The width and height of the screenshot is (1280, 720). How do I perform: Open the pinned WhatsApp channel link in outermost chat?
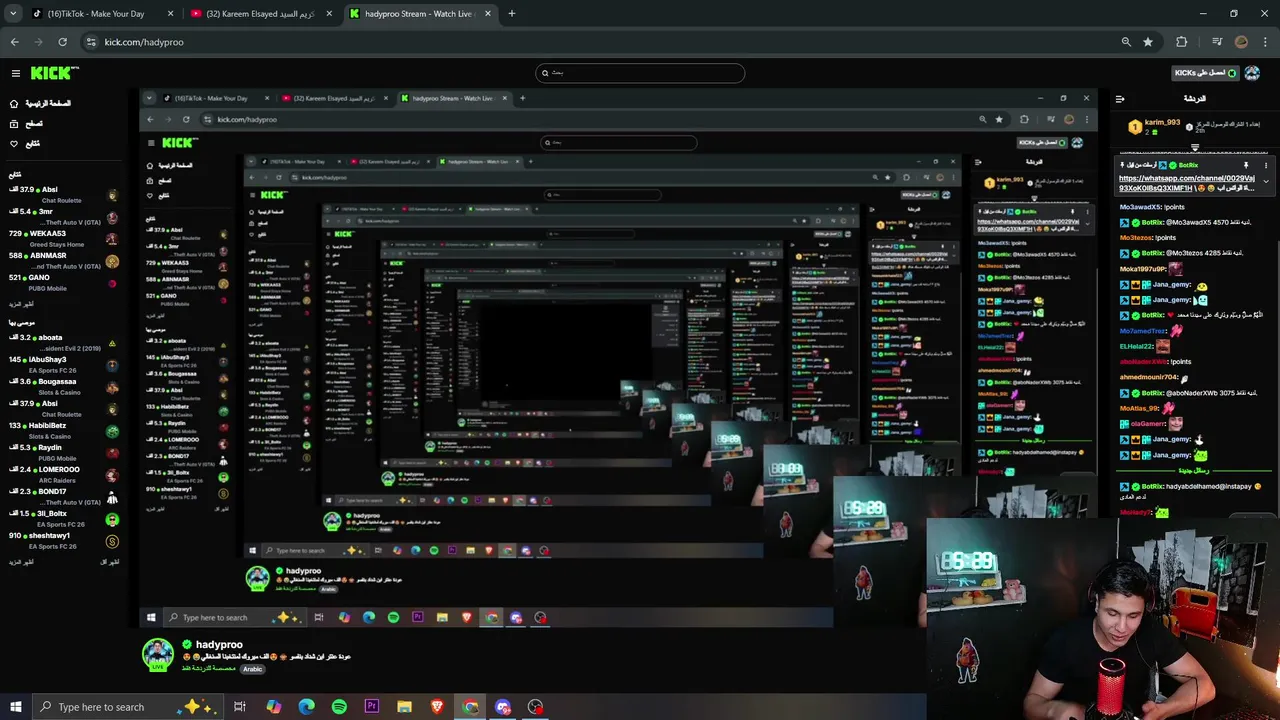(x=1186, y=183)
